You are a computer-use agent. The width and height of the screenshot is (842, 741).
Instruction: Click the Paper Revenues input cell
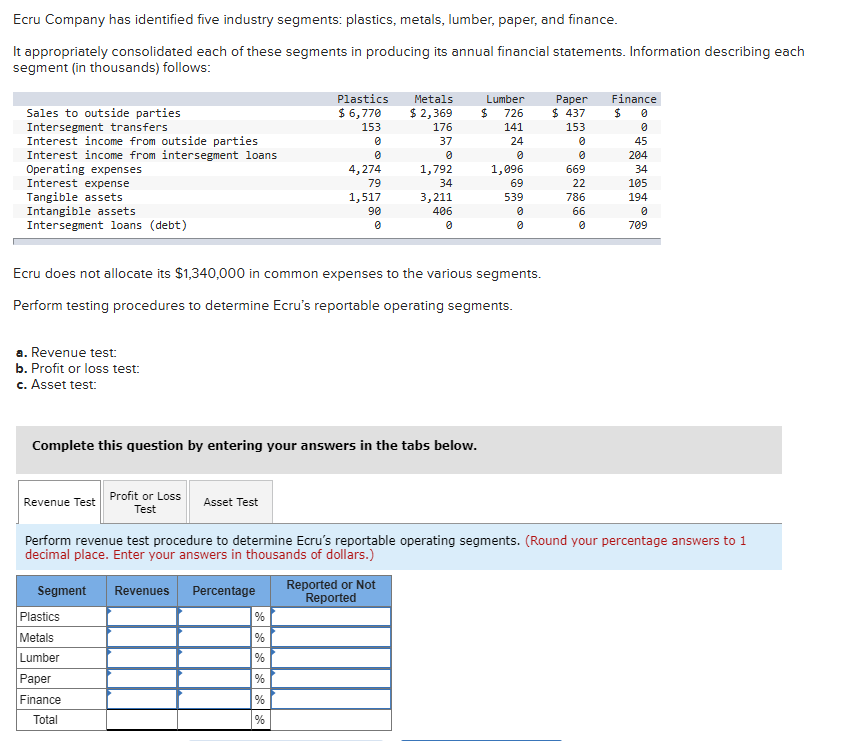click(x=141, y=678)
